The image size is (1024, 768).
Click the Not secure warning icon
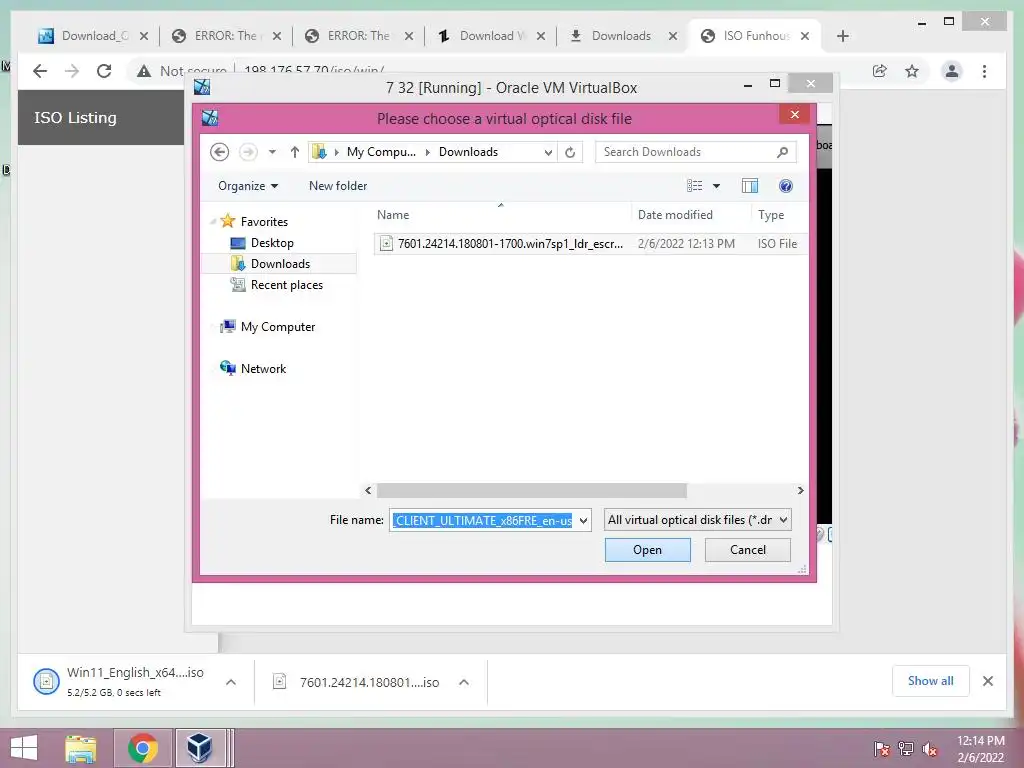coord(144,71)
